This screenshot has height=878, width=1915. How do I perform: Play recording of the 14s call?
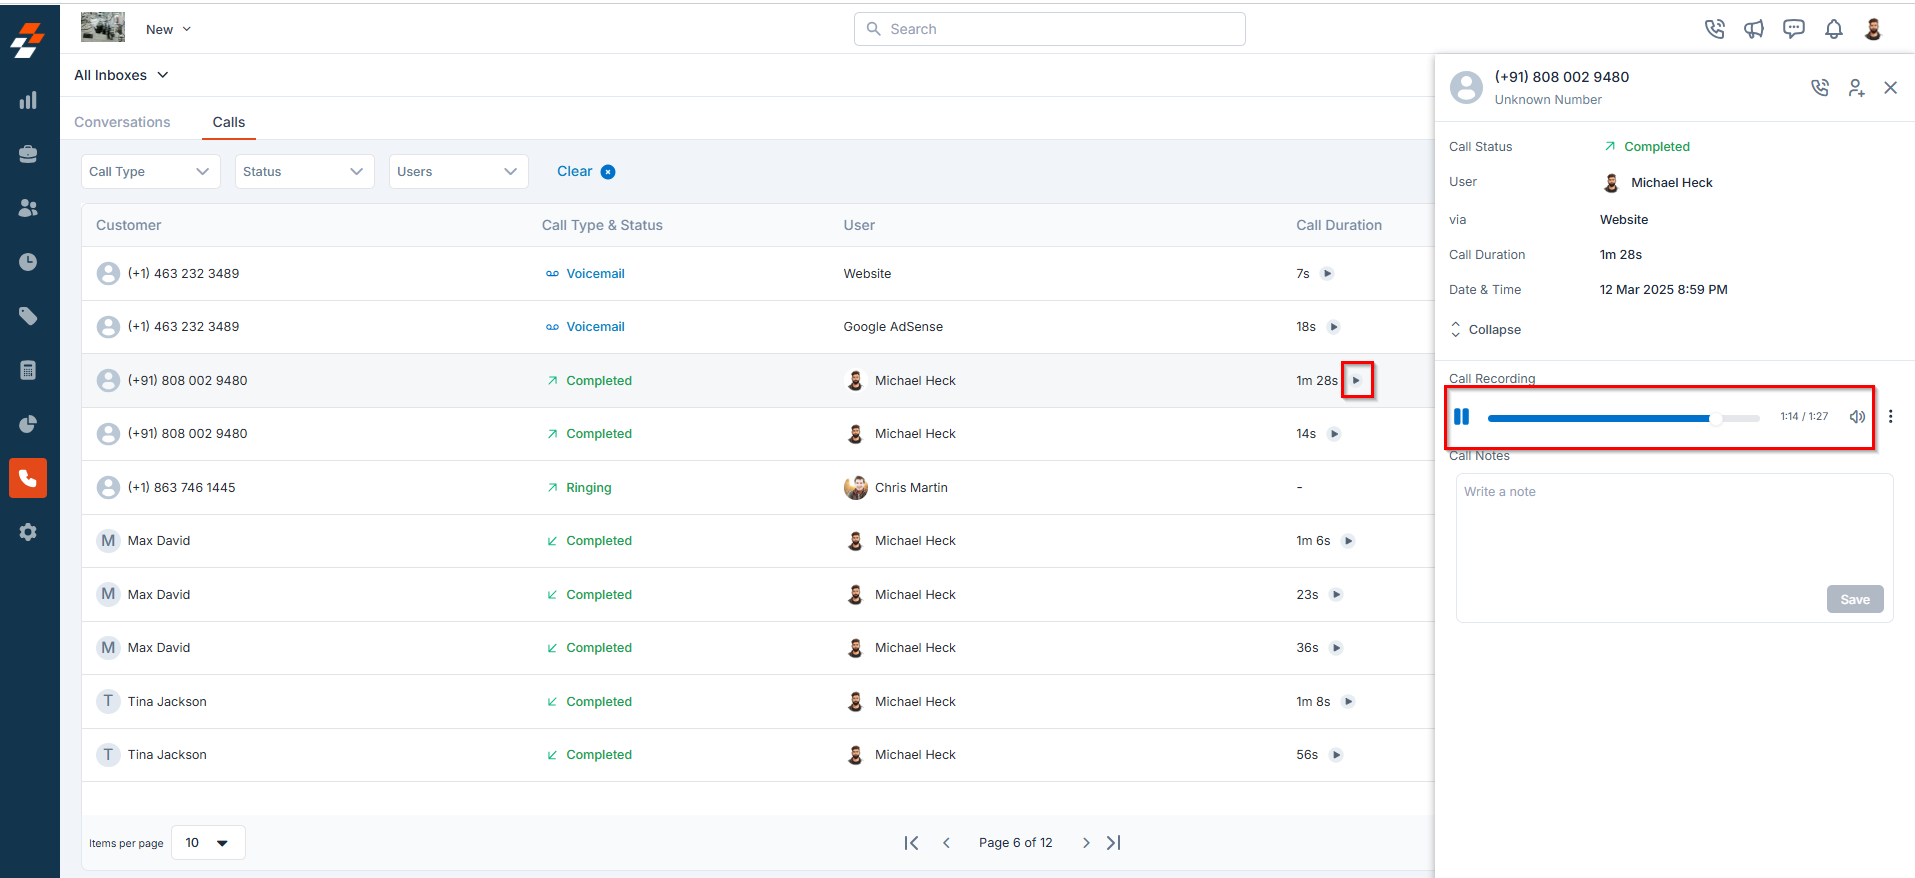1334,434
